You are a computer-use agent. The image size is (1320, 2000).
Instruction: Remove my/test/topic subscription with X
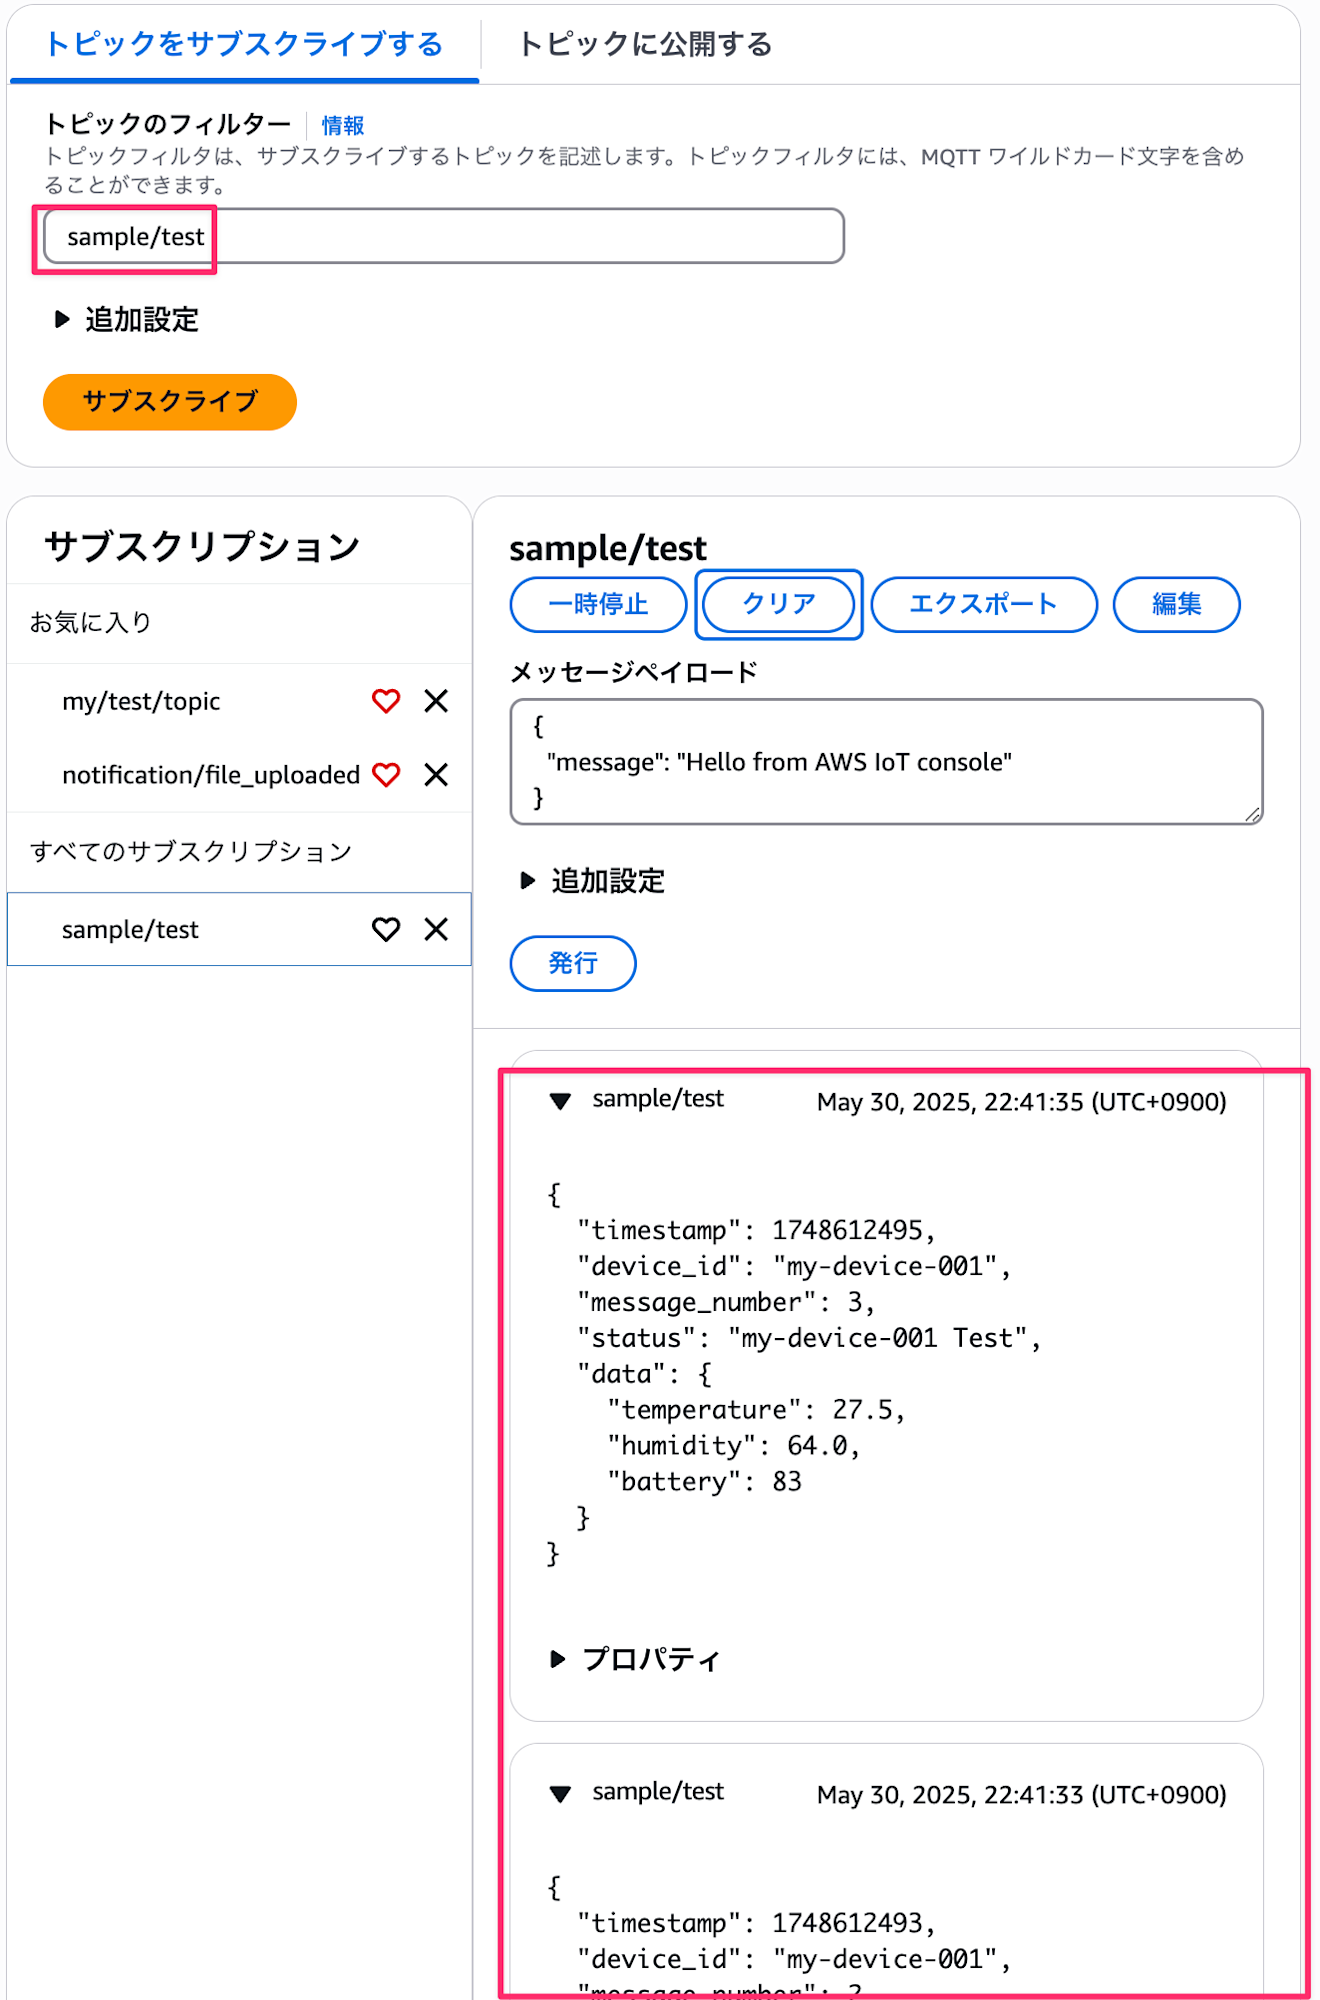click(436, 701)
